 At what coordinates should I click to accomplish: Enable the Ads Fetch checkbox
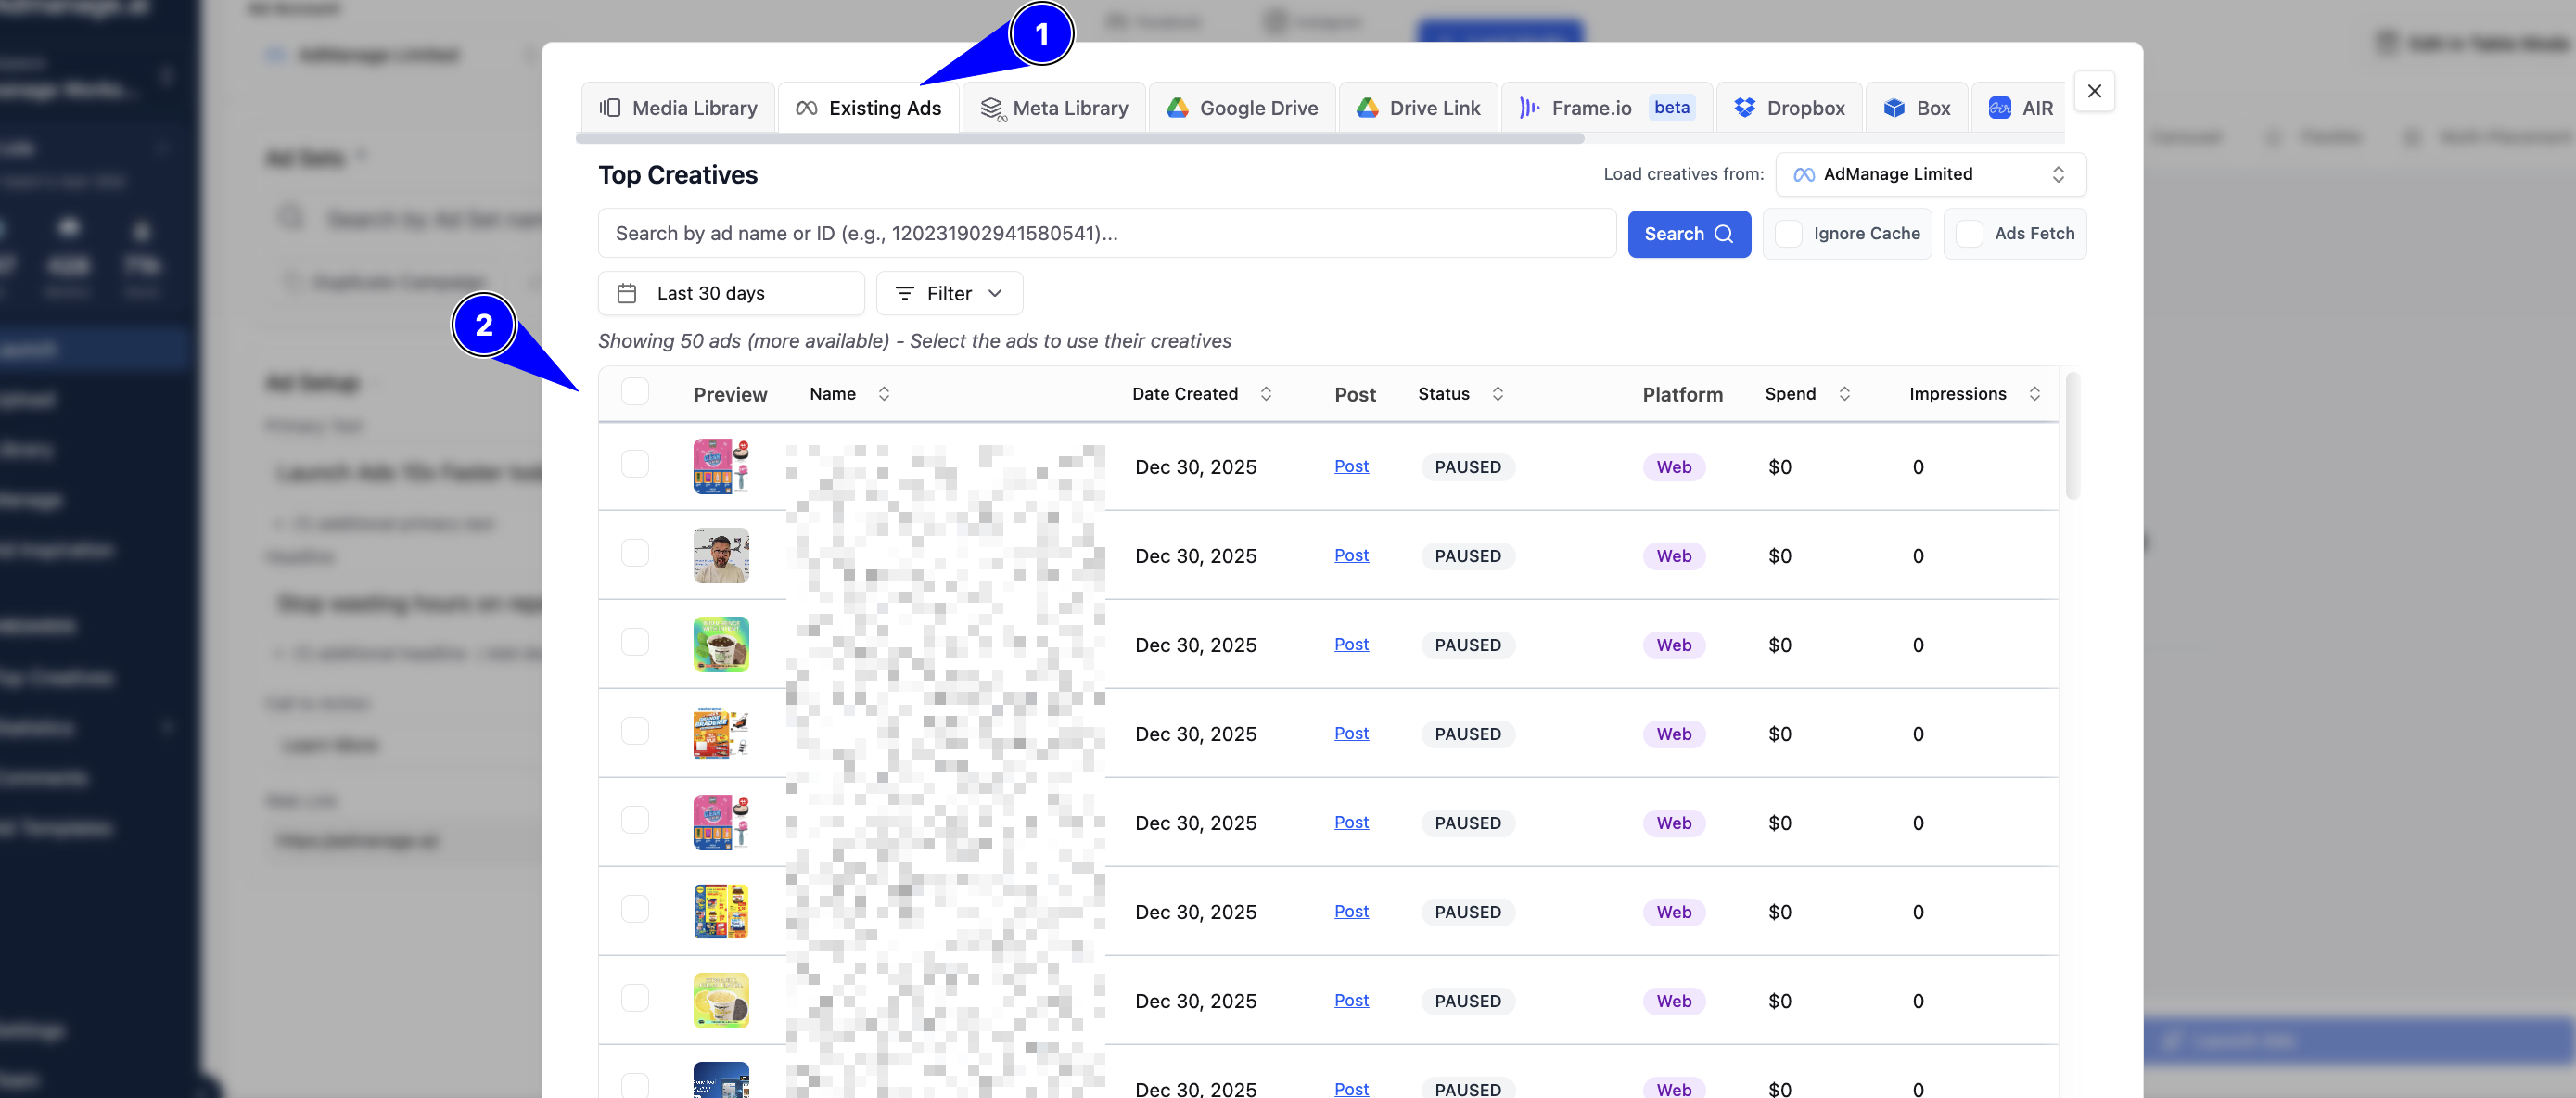(x=1969, y=234)
